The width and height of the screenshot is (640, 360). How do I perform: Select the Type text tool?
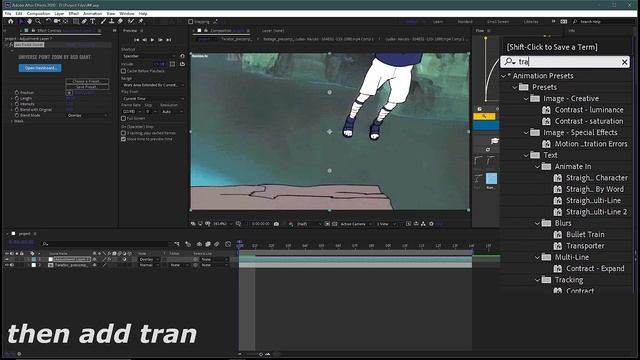tap(93, 22)
